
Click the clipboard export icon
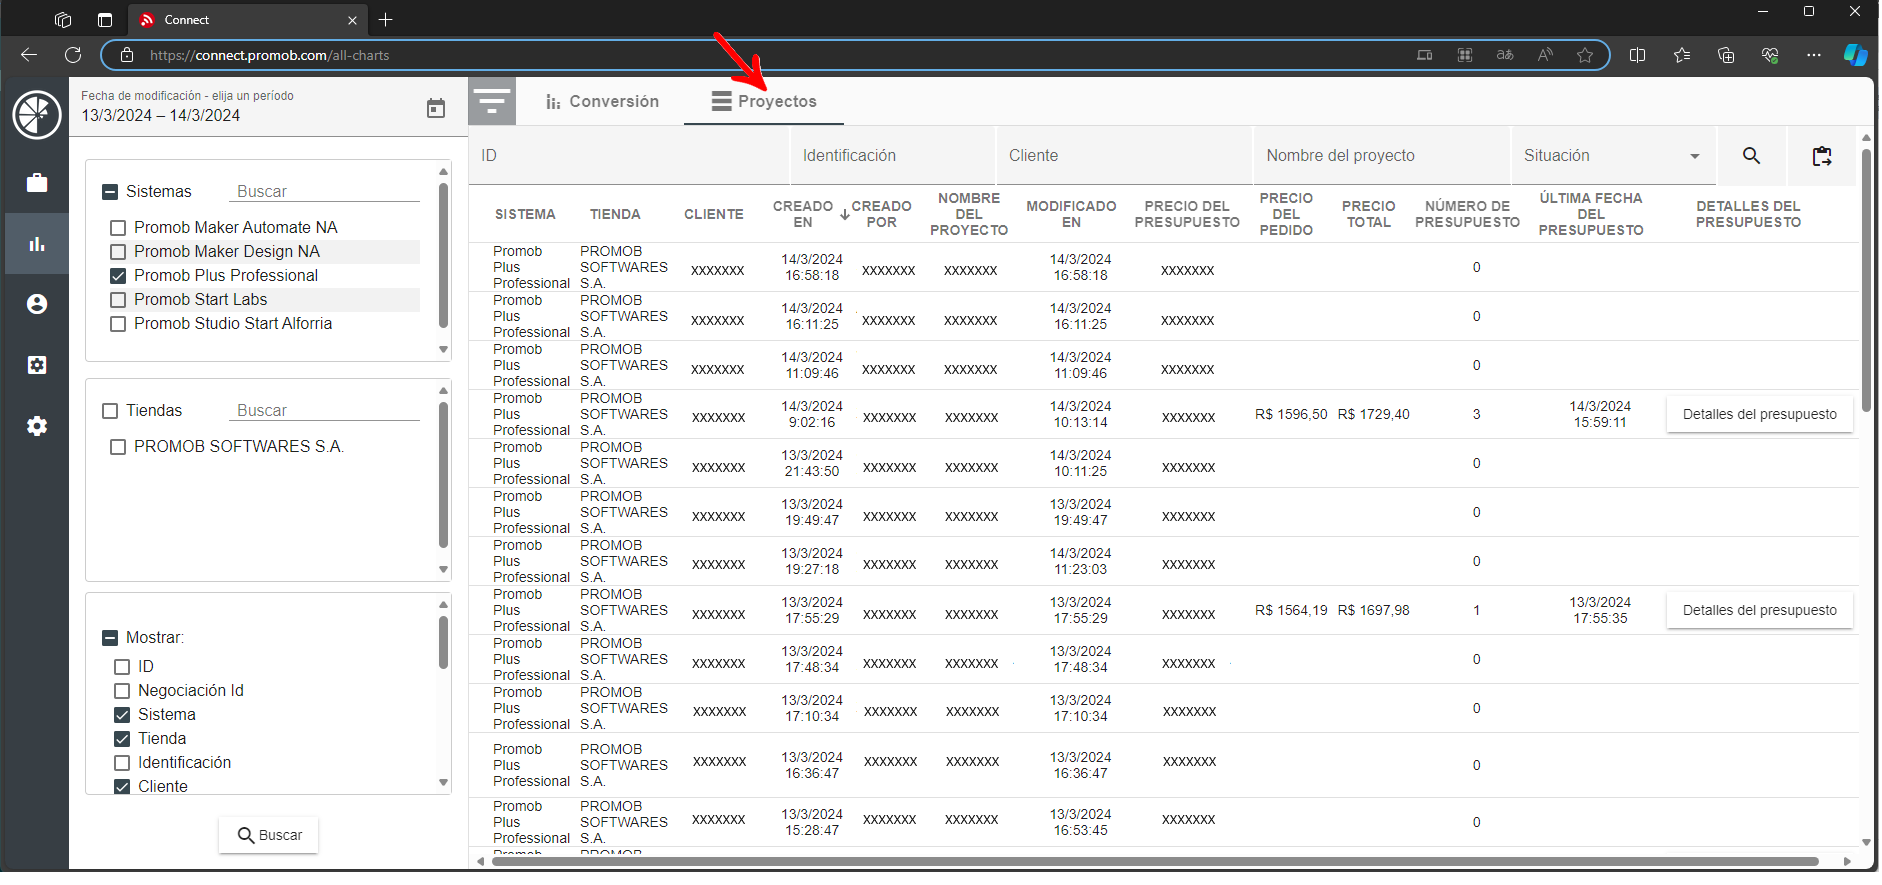click(1822, 155)
